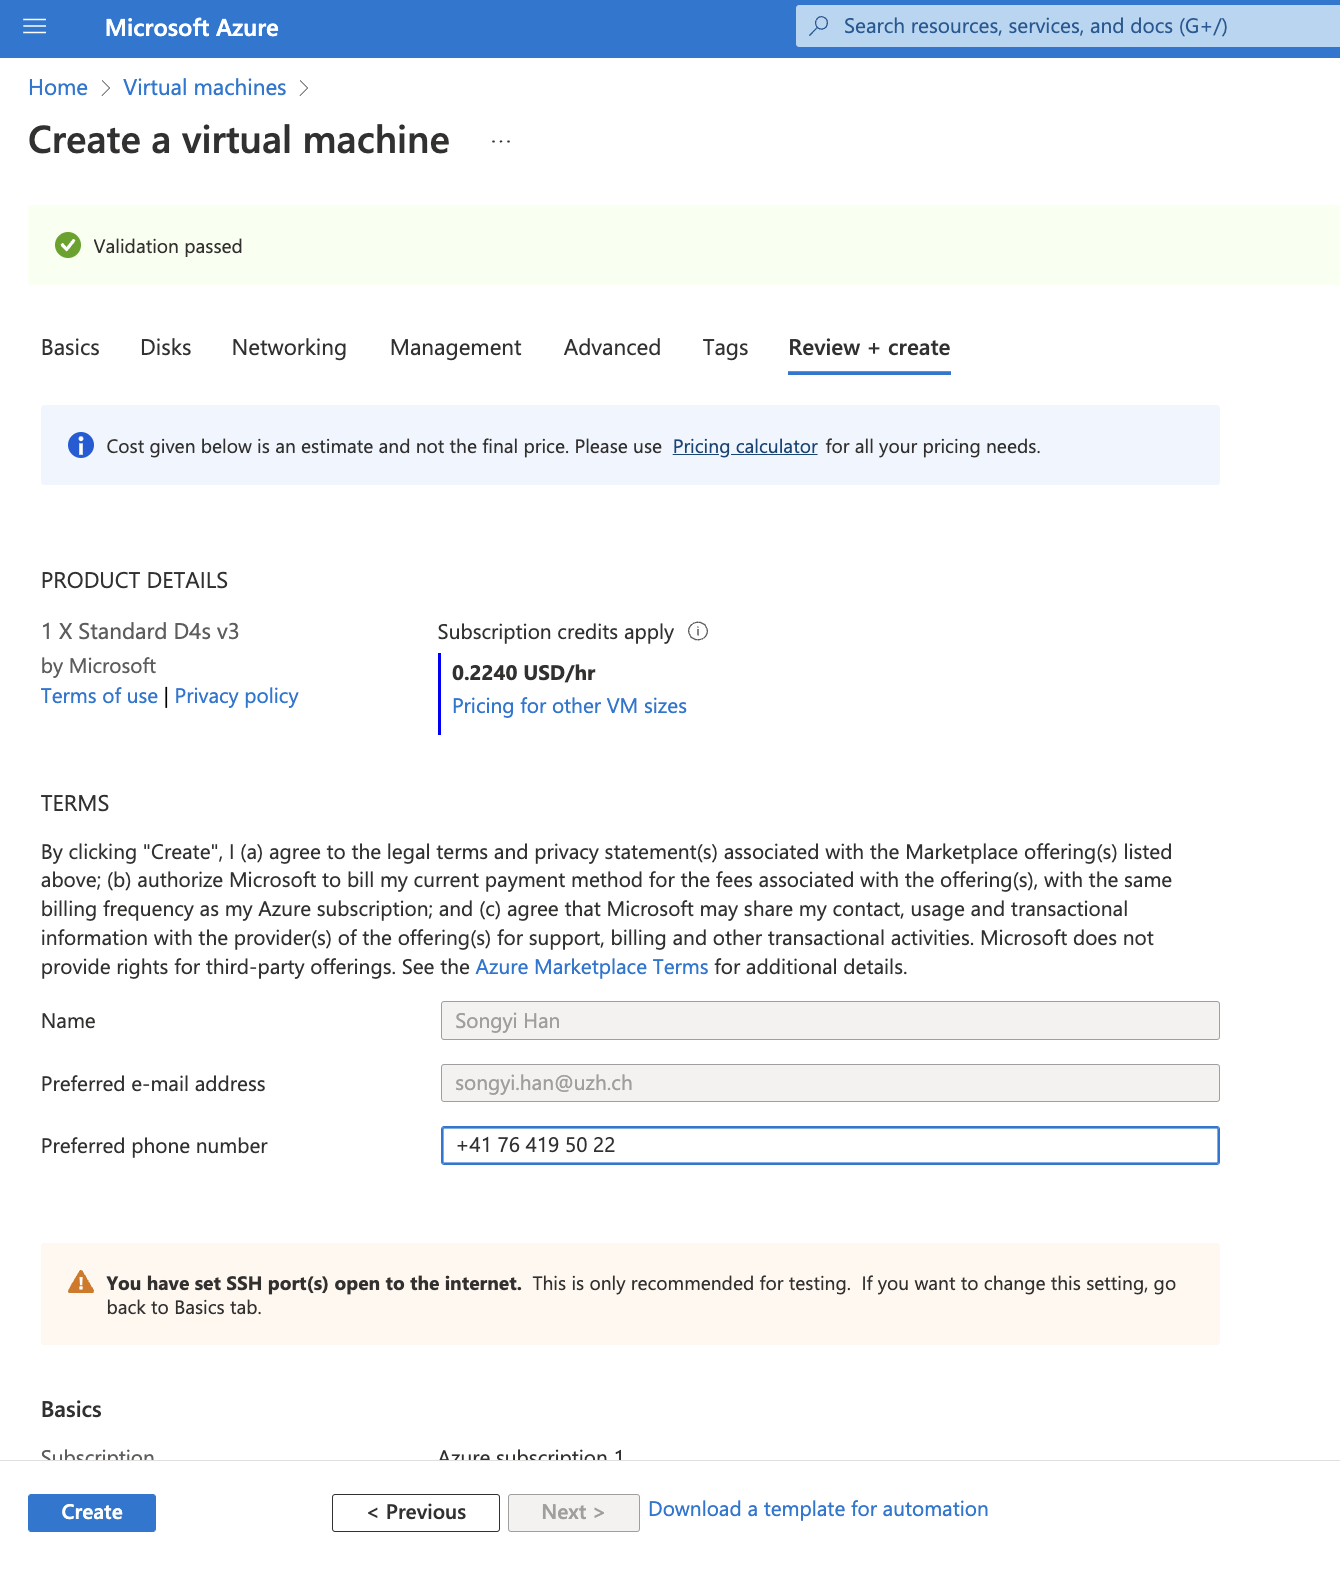Open Download a template for automation
1340x1570 pixels.
pos(818,1509)
